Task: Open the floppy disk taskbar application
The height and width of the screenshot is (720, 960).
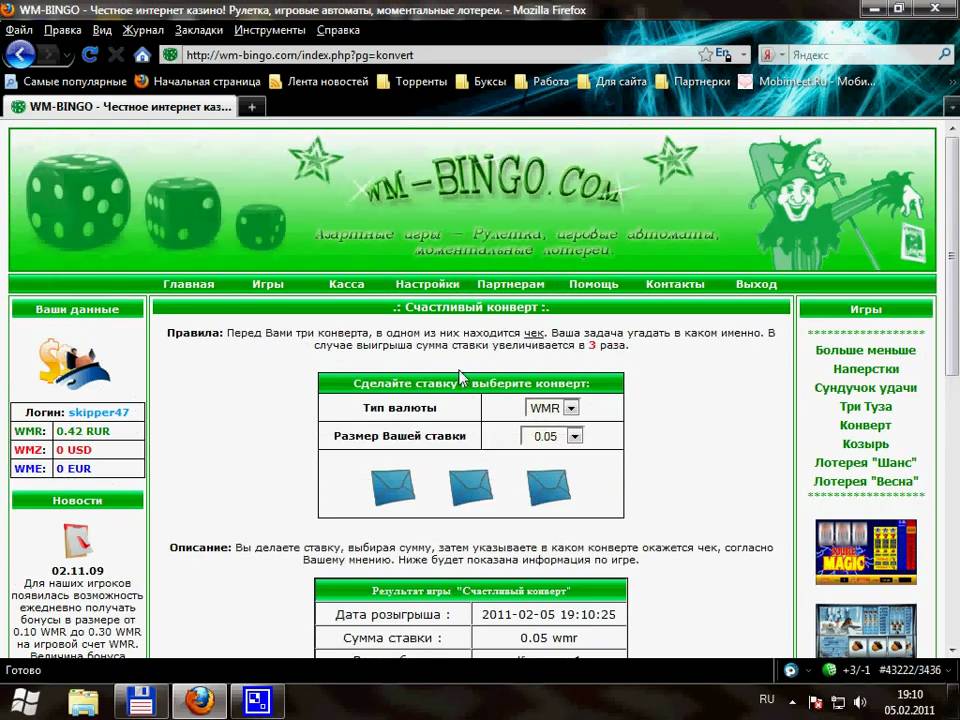Action: click(141, 702)
